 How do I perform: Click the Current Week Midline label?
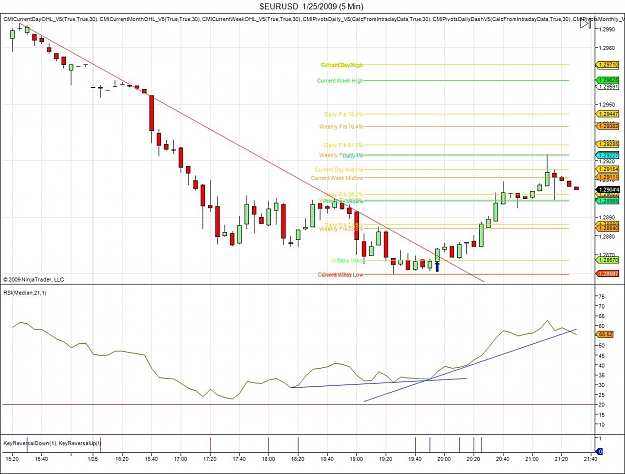click(x=337, y=178)
